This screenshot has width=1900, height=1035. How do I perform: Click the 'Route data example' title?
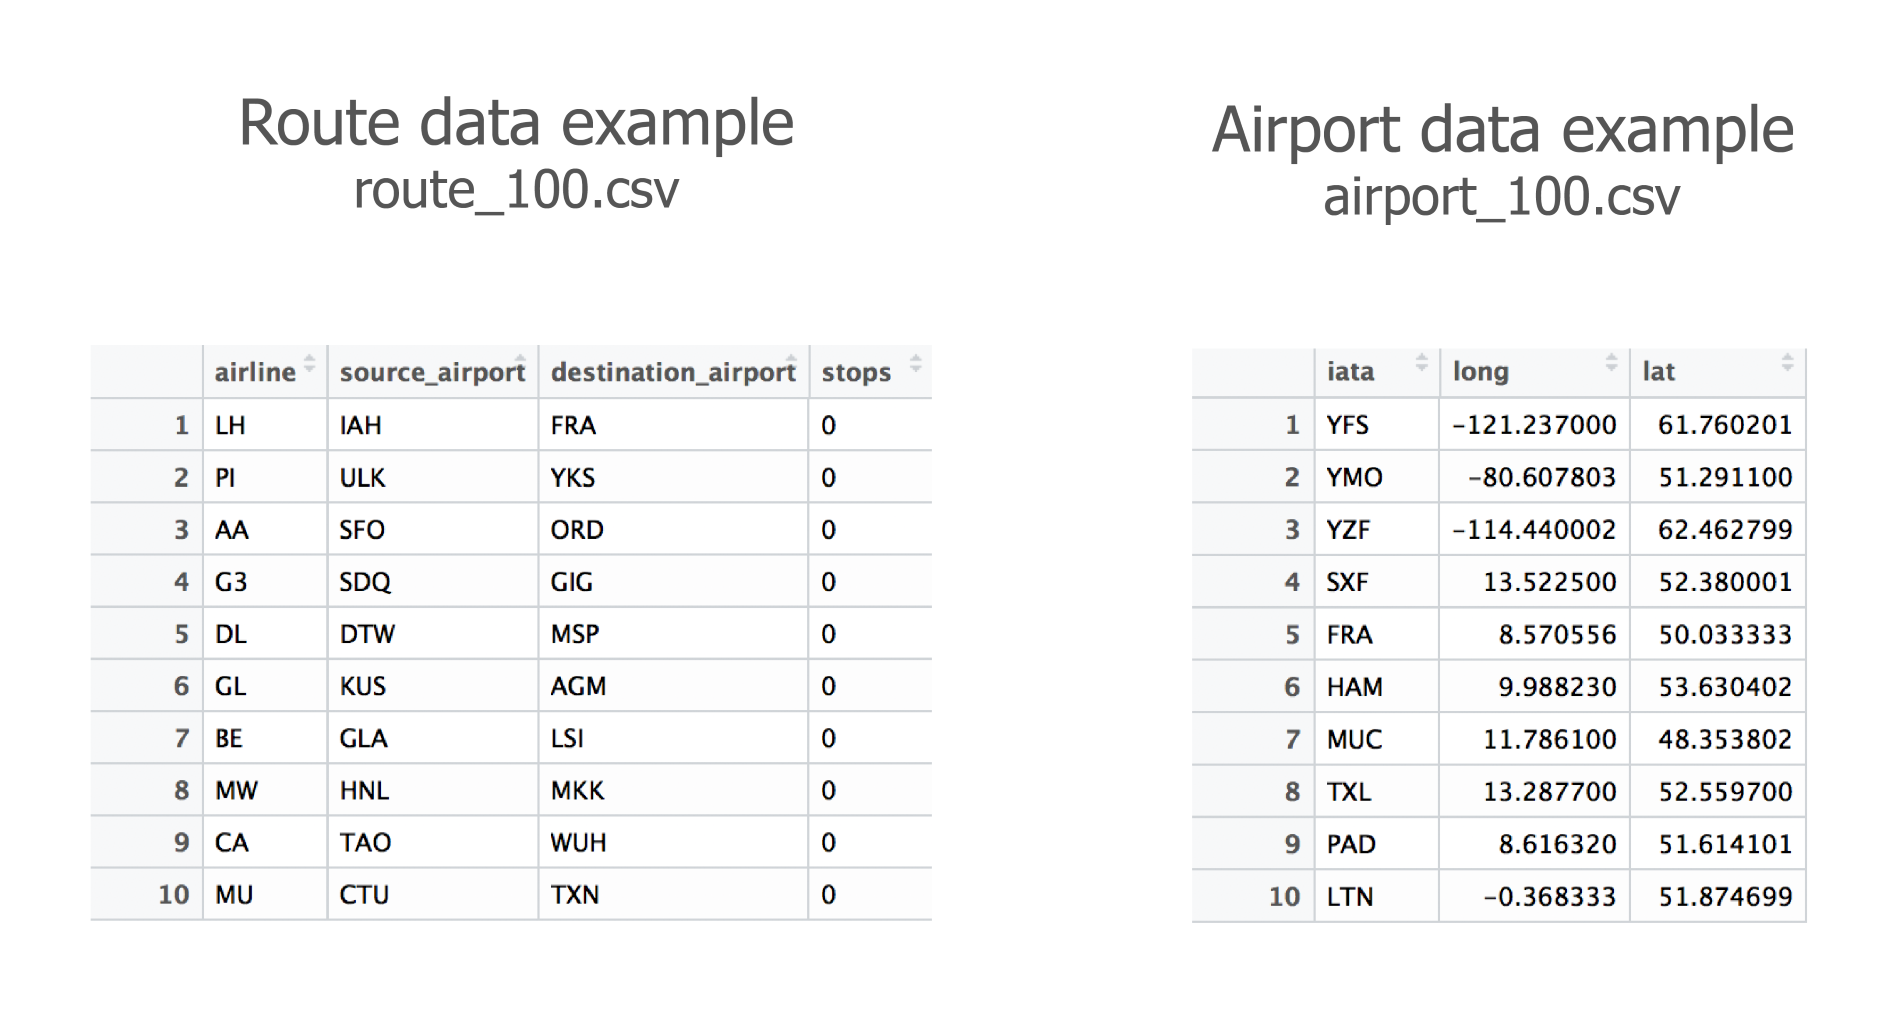[516, 124]
